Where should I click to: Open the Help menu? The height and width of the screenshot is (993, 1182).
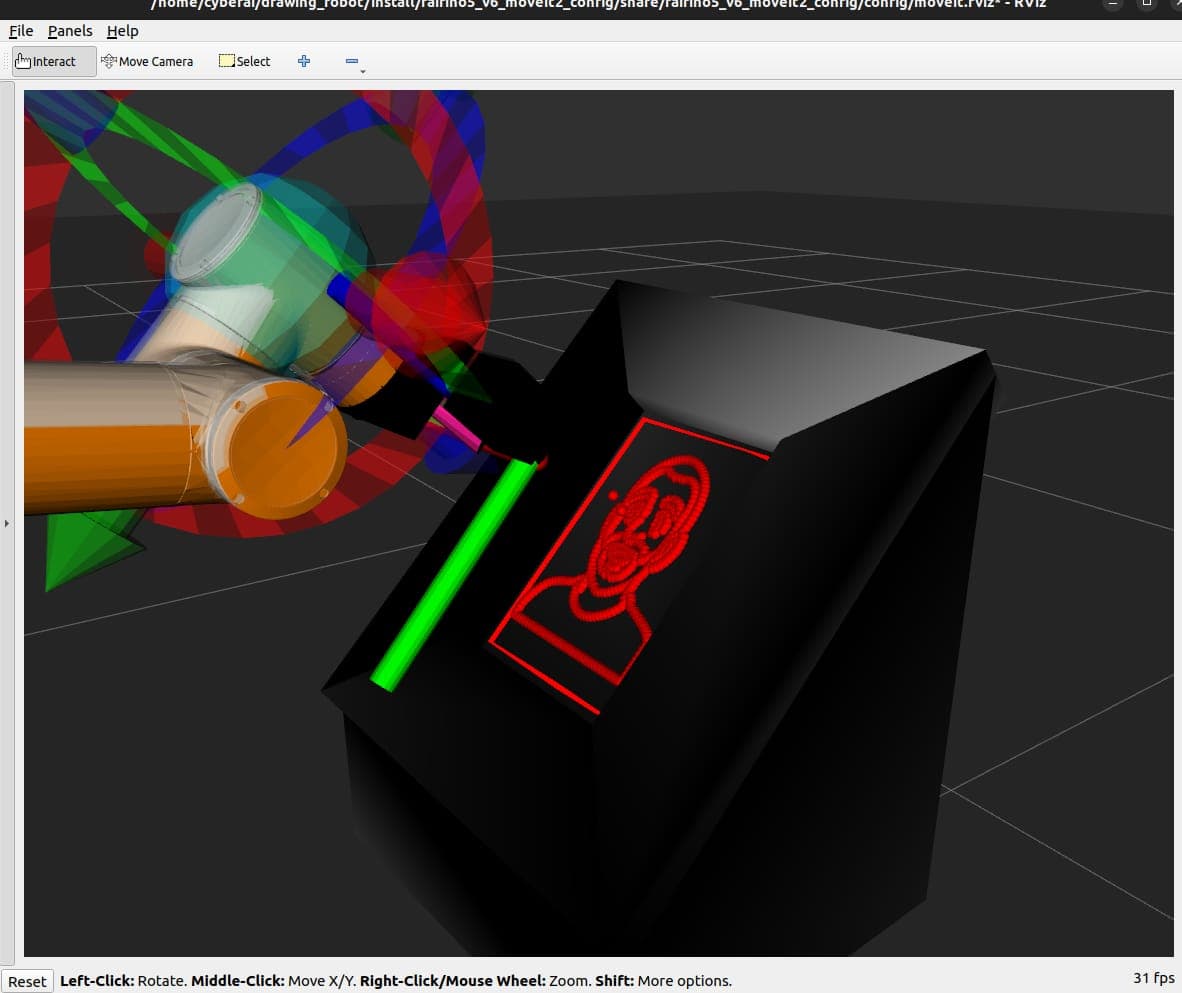coord(122,31)
